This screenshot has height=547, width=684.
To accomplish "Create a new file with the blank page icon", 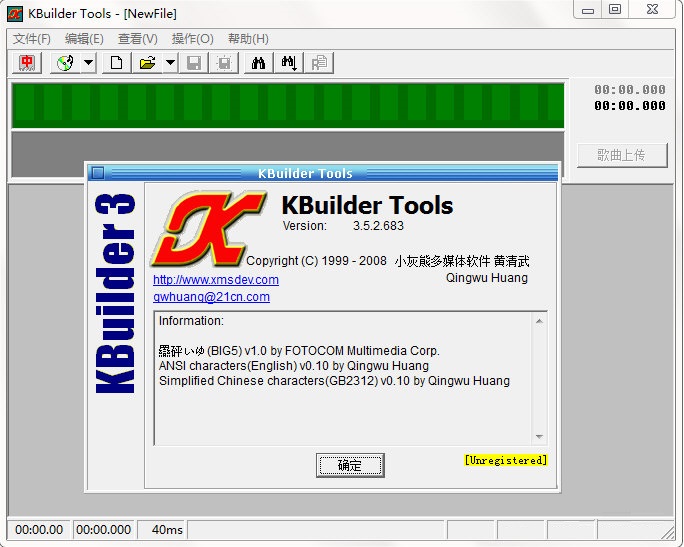I will (x=116, y=63).
